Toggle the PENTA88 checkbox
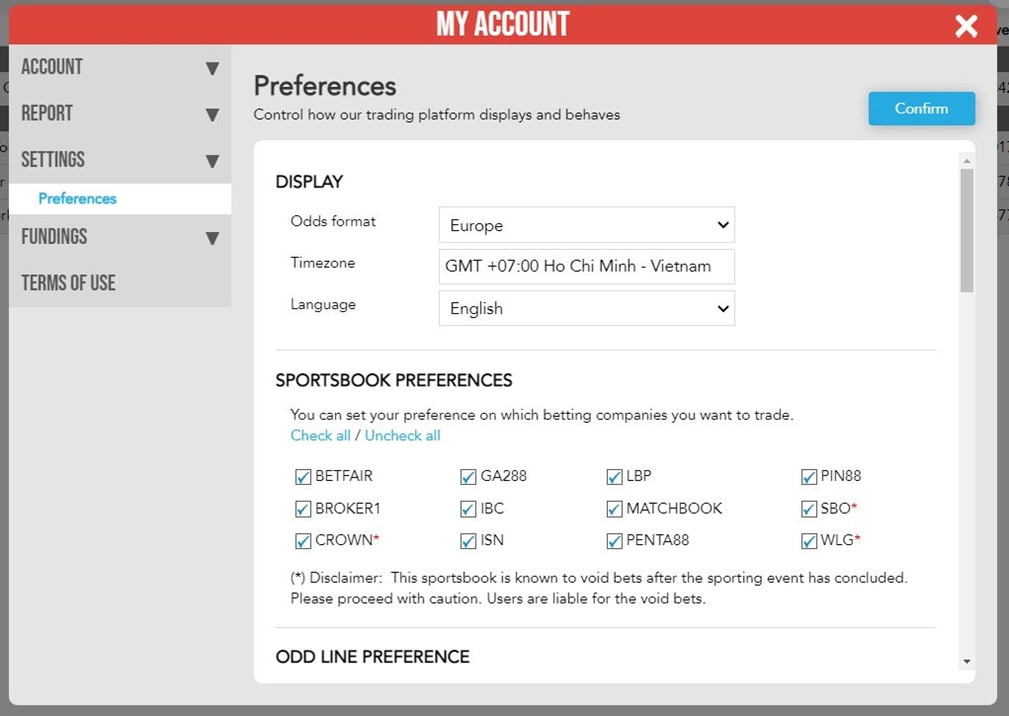 [x=614, y=540]
